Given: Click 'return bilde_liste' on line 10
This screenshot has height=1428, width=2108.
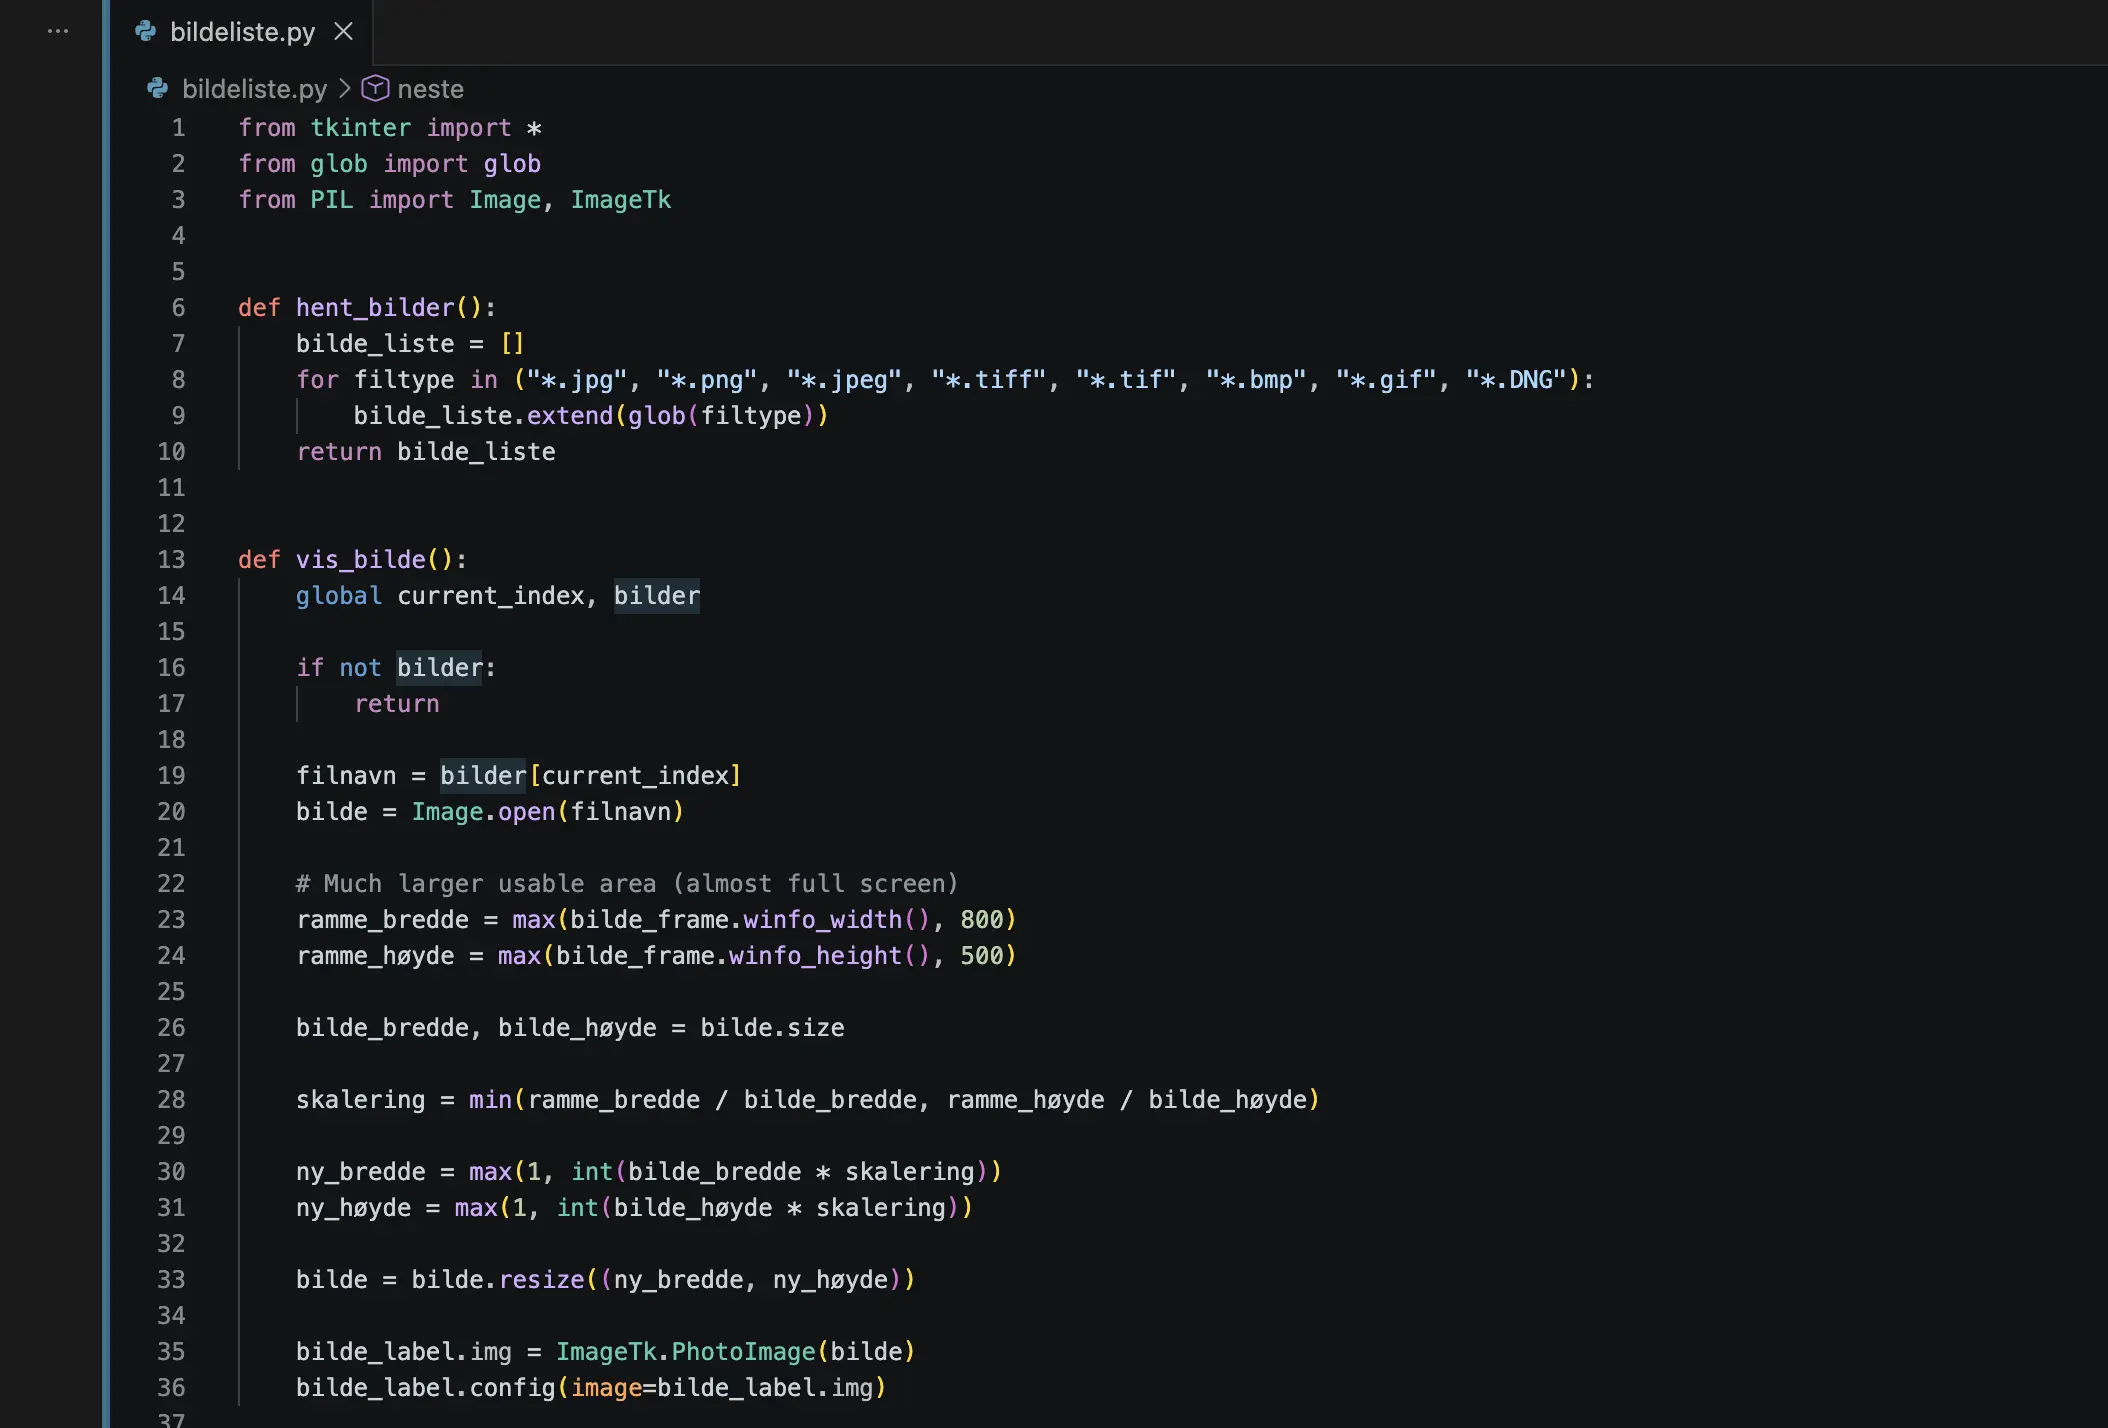Looking at the screenshot, I should (426, 452).
